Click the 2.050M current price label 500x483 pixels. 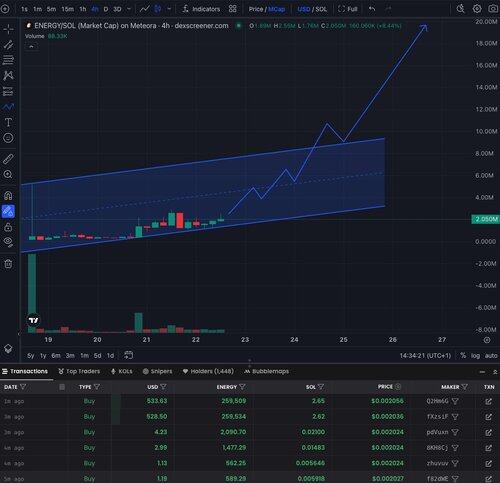[x=486, y=219]
